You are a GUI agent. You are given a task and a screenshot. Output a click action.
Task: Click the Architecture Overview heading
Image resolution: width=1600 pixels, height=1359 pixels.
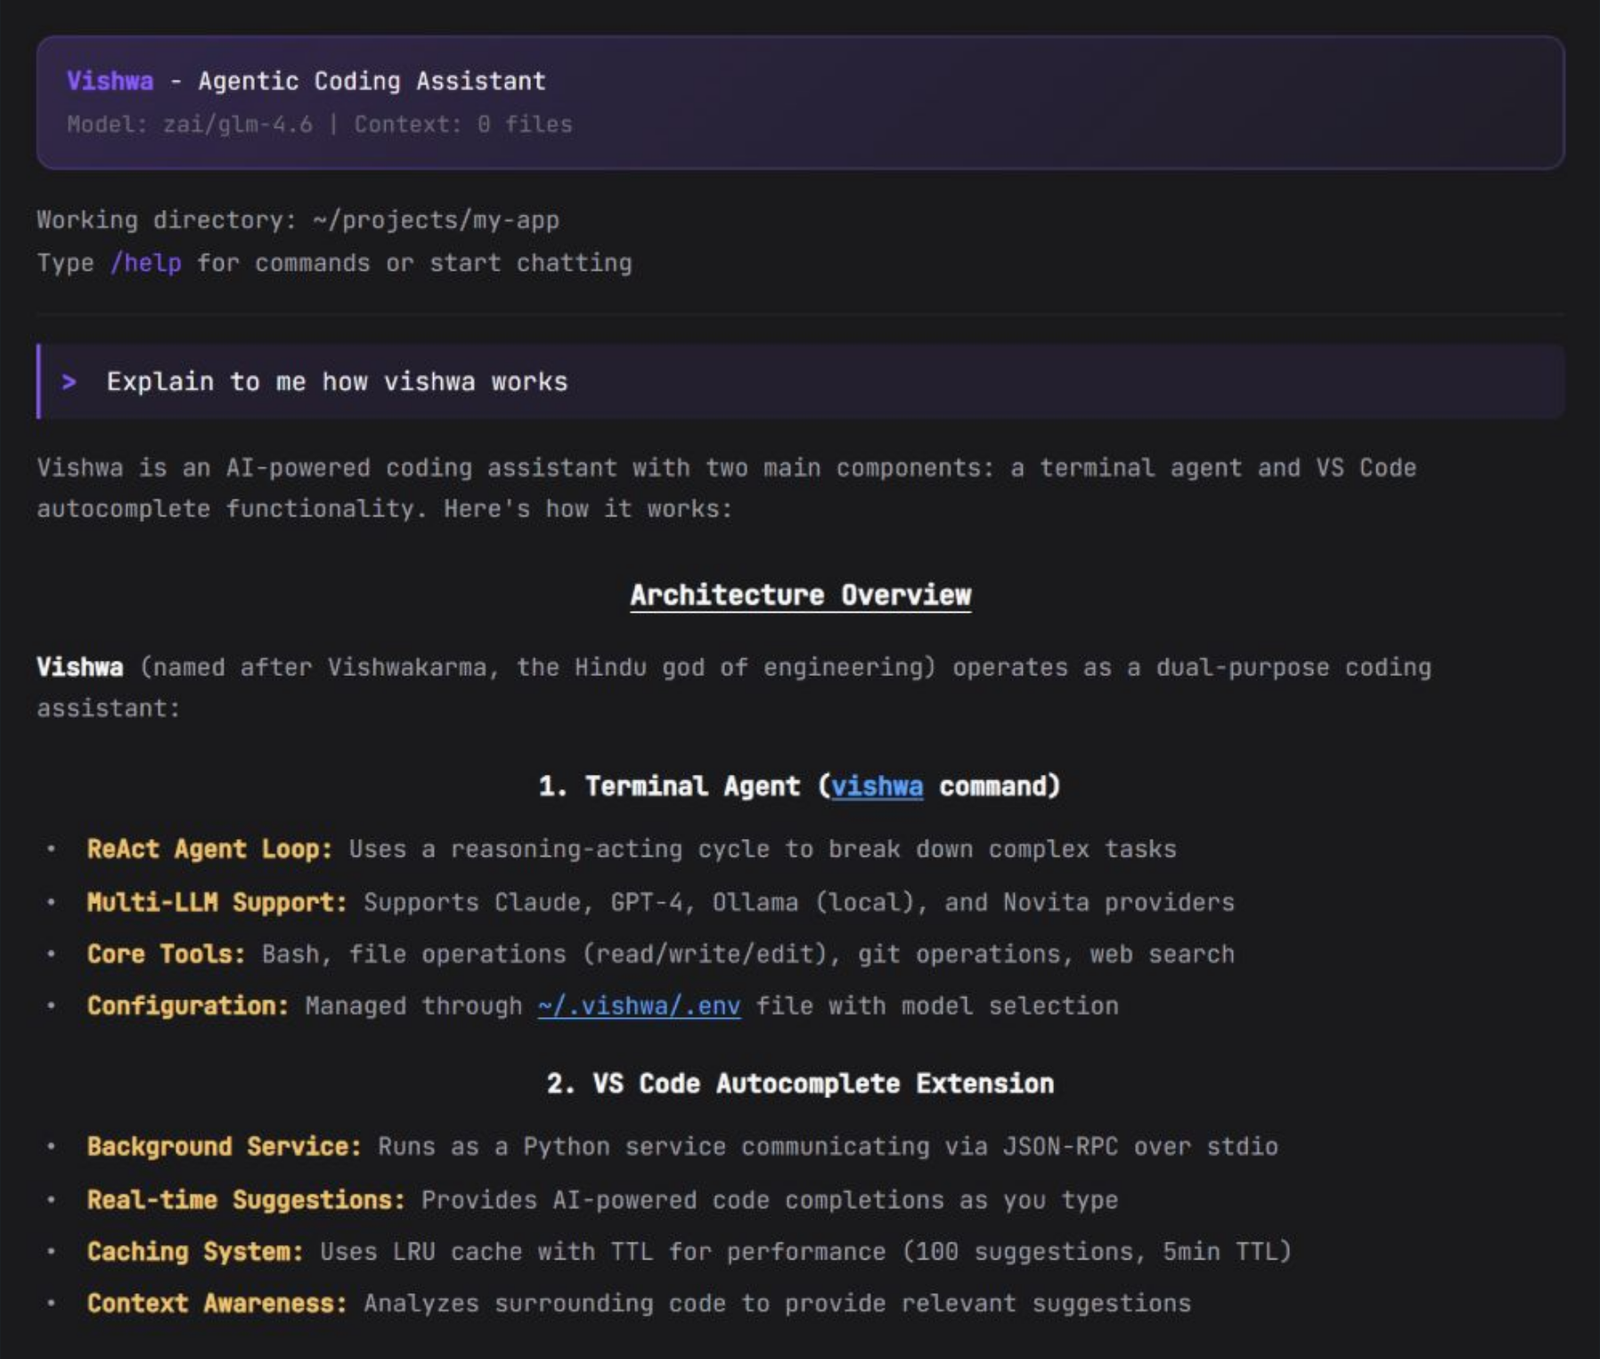800,595
